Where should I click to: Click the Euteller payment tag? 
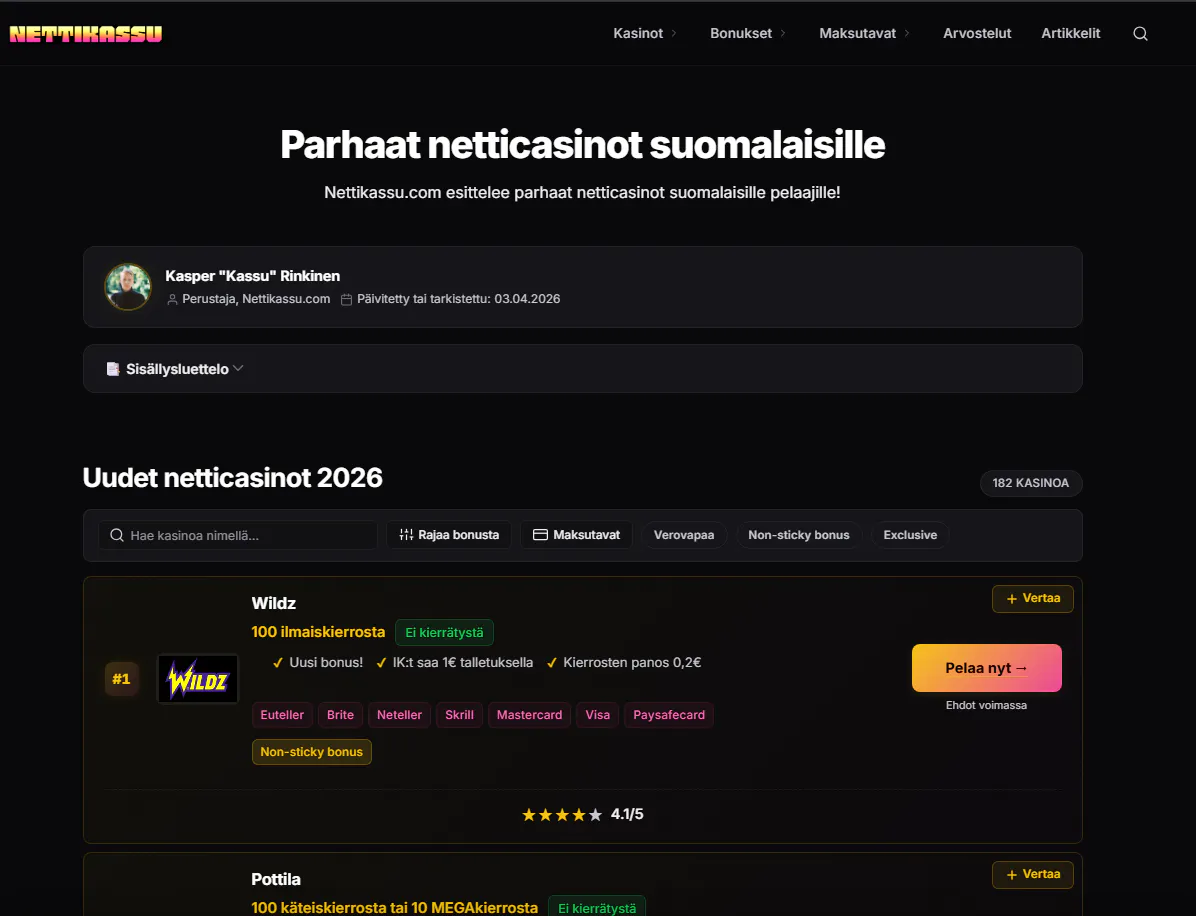pos(282,715)
